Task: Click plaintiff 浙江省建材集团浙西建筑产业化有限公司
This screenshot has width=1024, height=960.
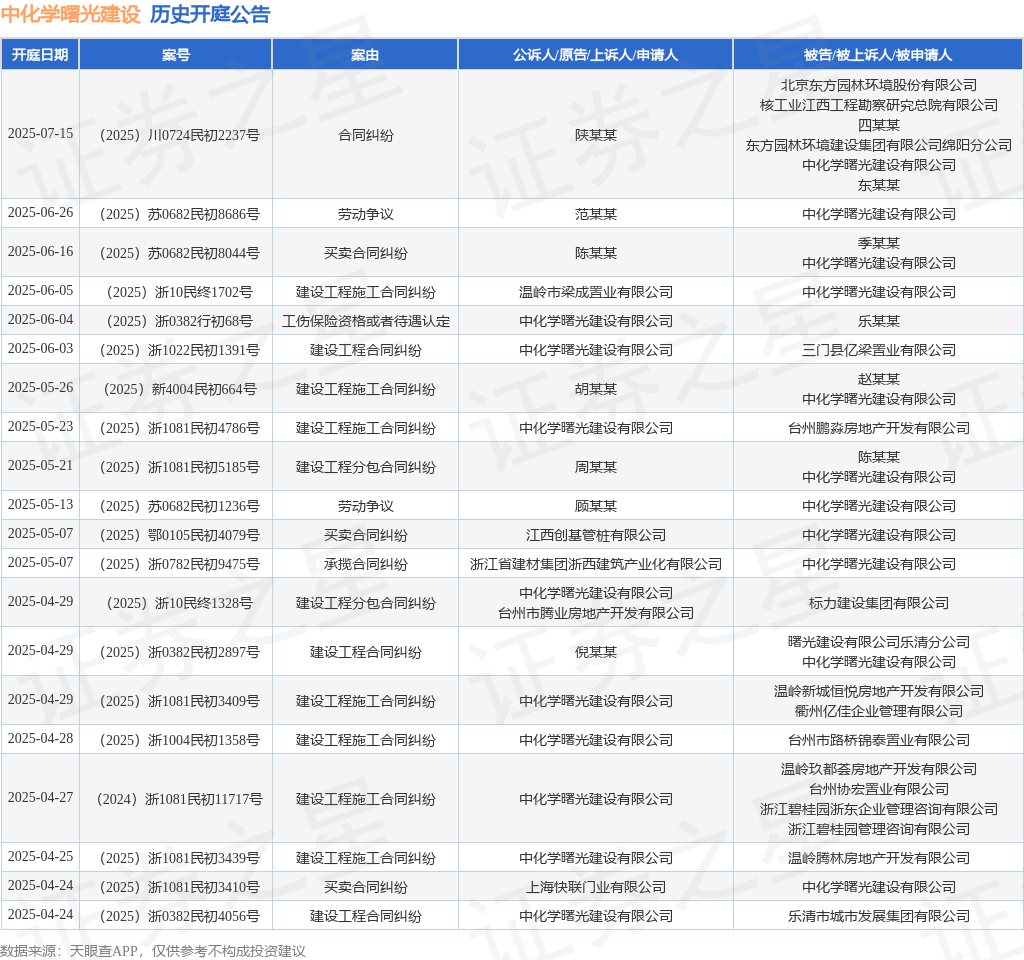Action: pyautogui.click(x=596, y=564)
